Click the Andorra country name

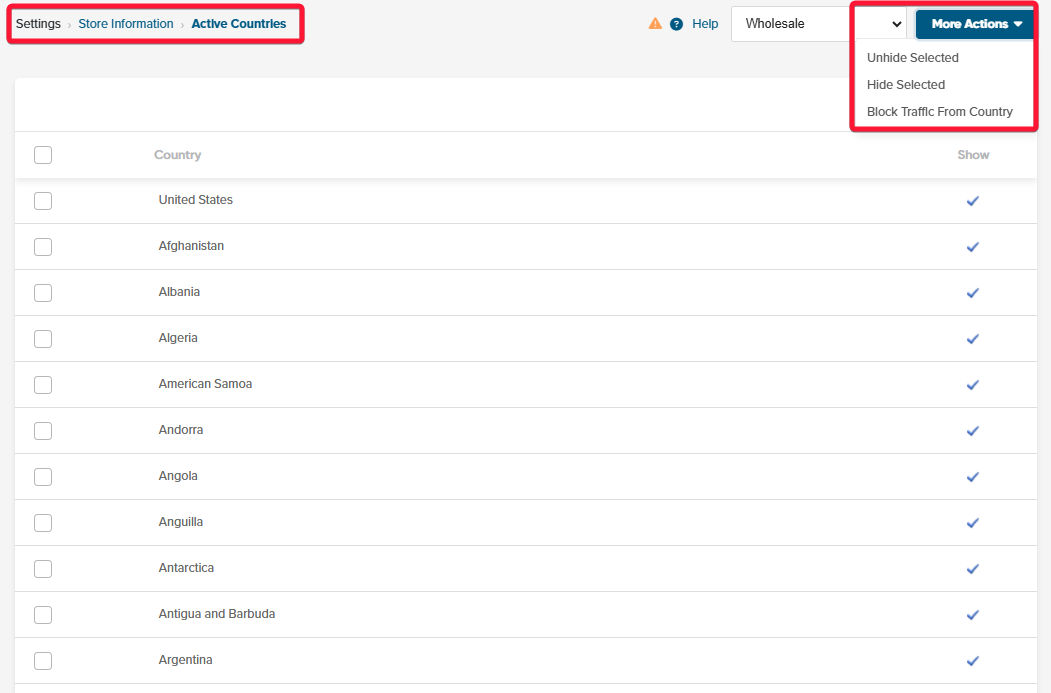point(180,430)
